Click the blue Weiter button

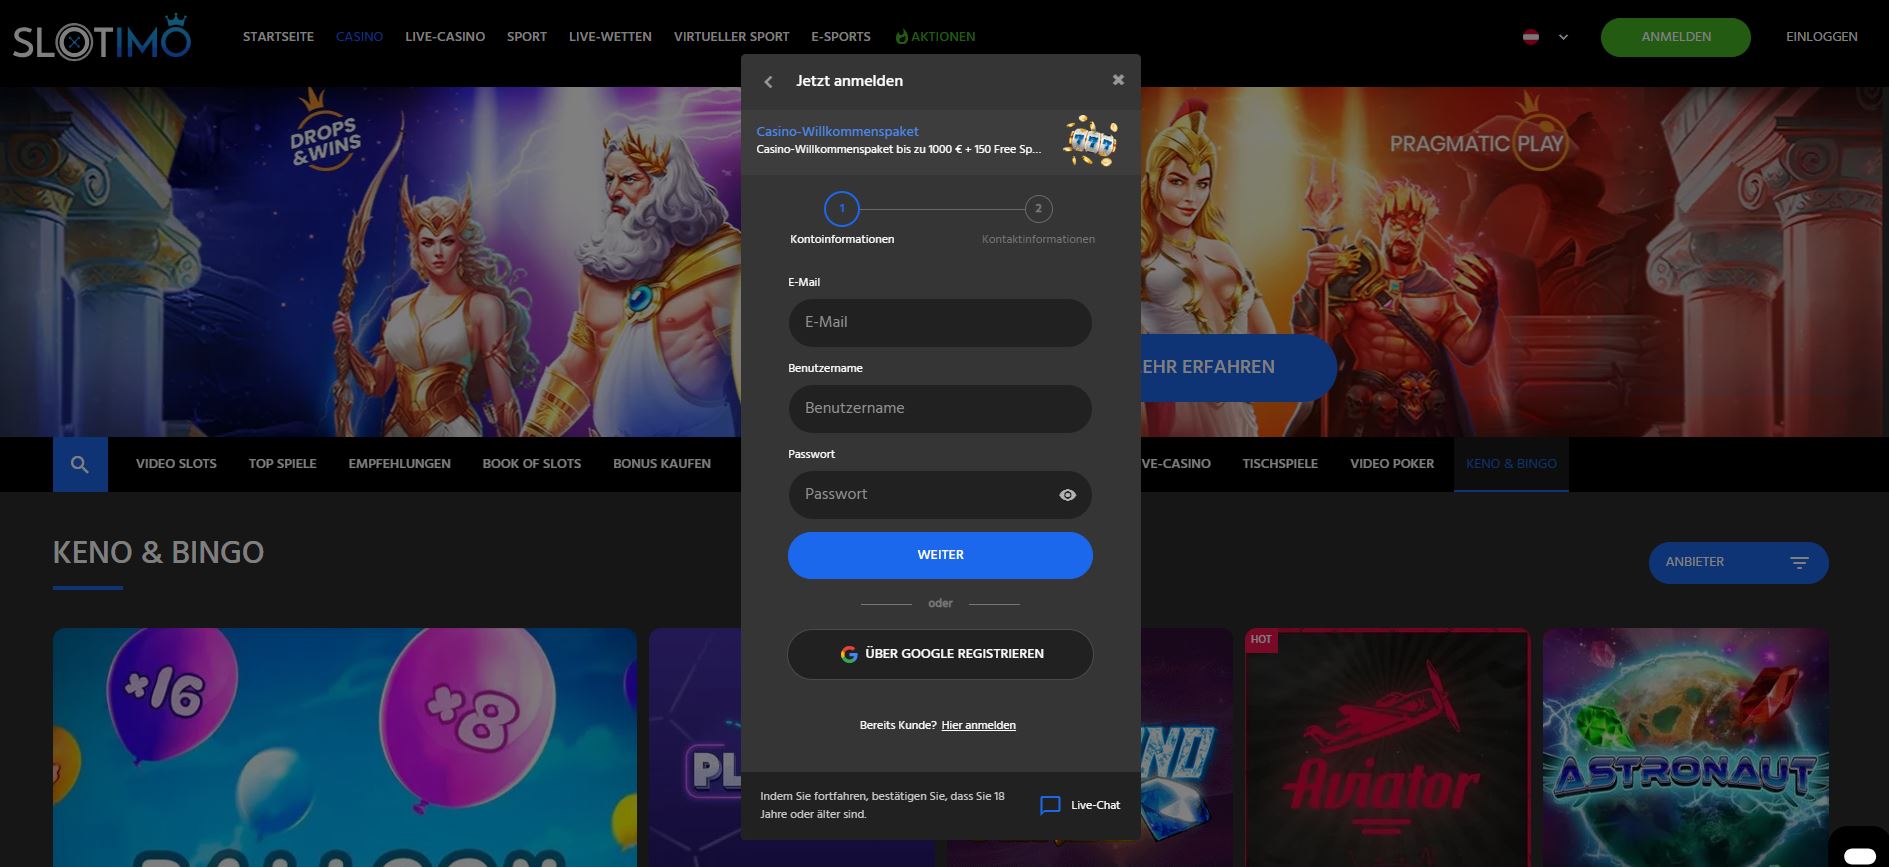point(940,555)
